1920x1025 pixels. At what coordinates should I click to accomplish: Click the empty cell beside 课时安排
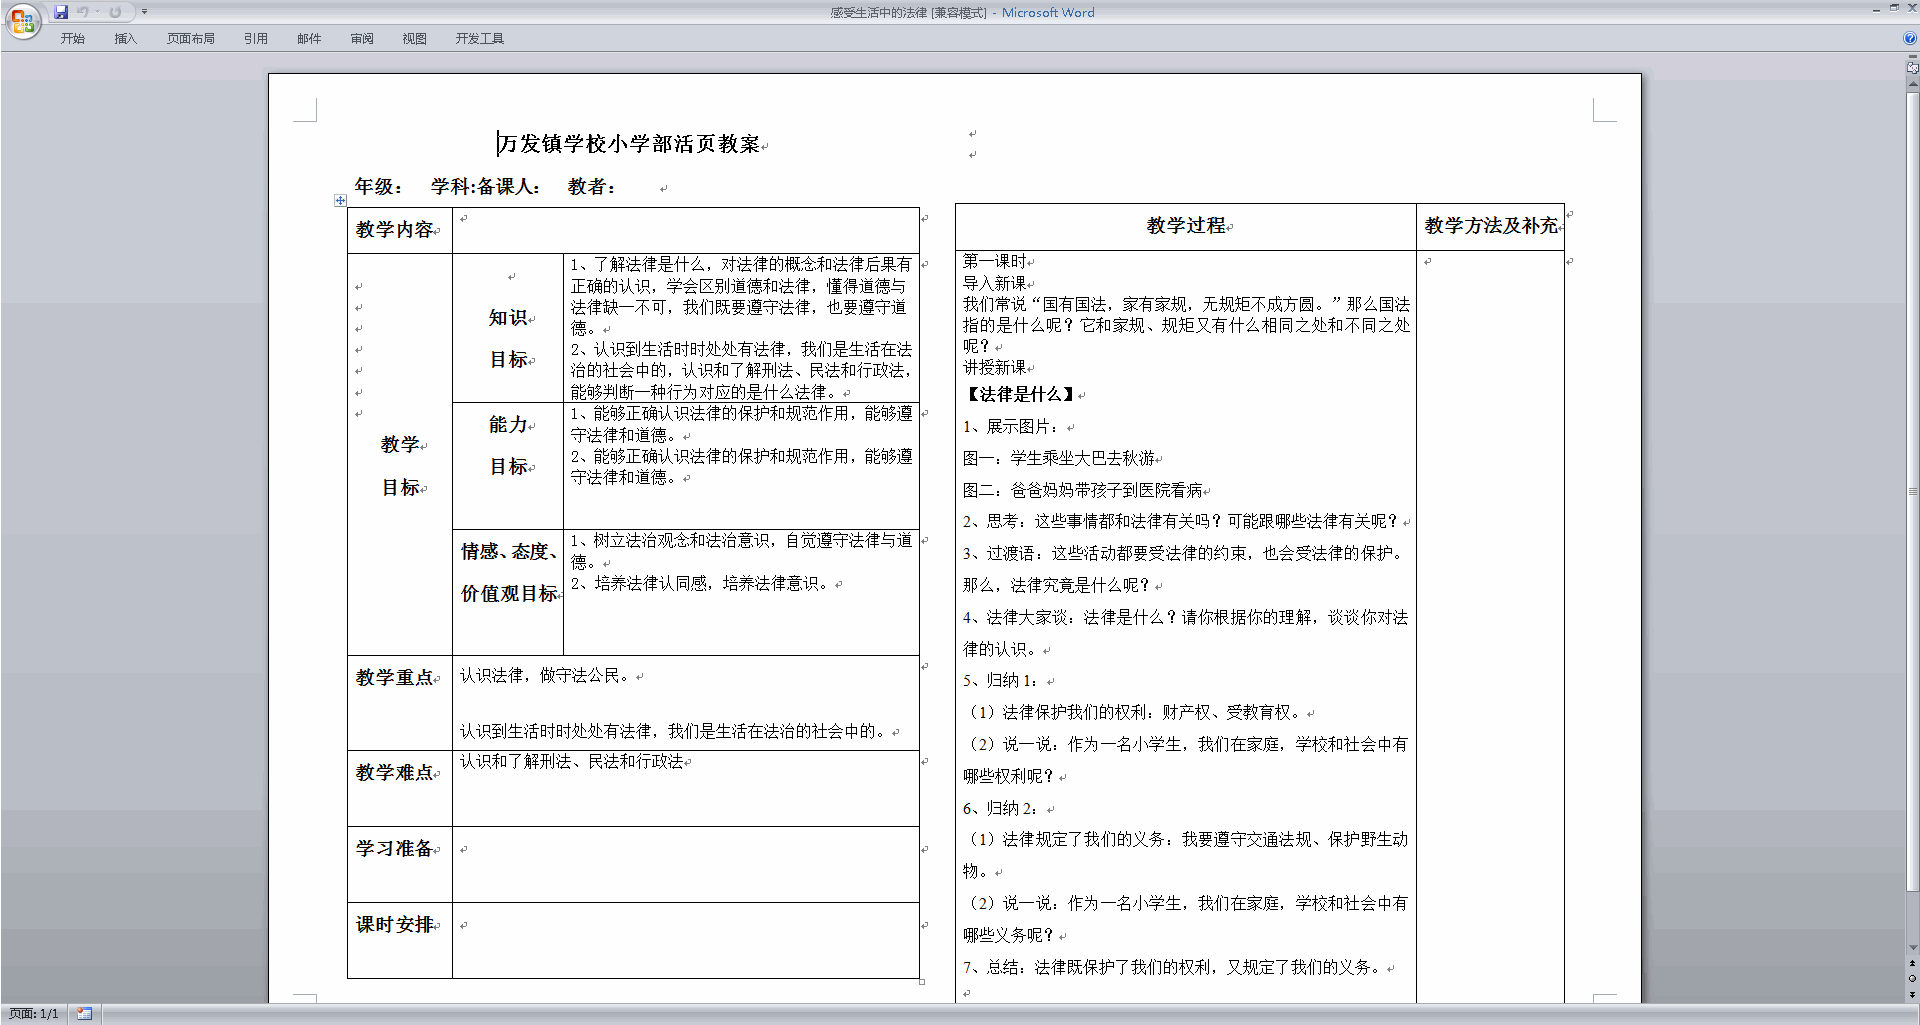tap(685, 940)
